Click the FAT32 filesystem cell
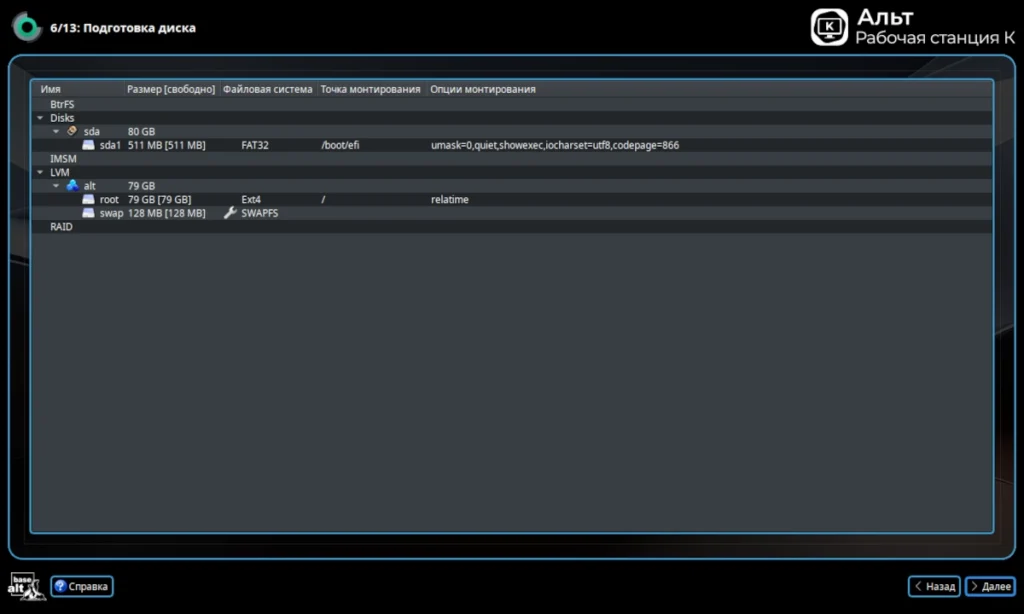1024x614 pixels. coord(255,145)
